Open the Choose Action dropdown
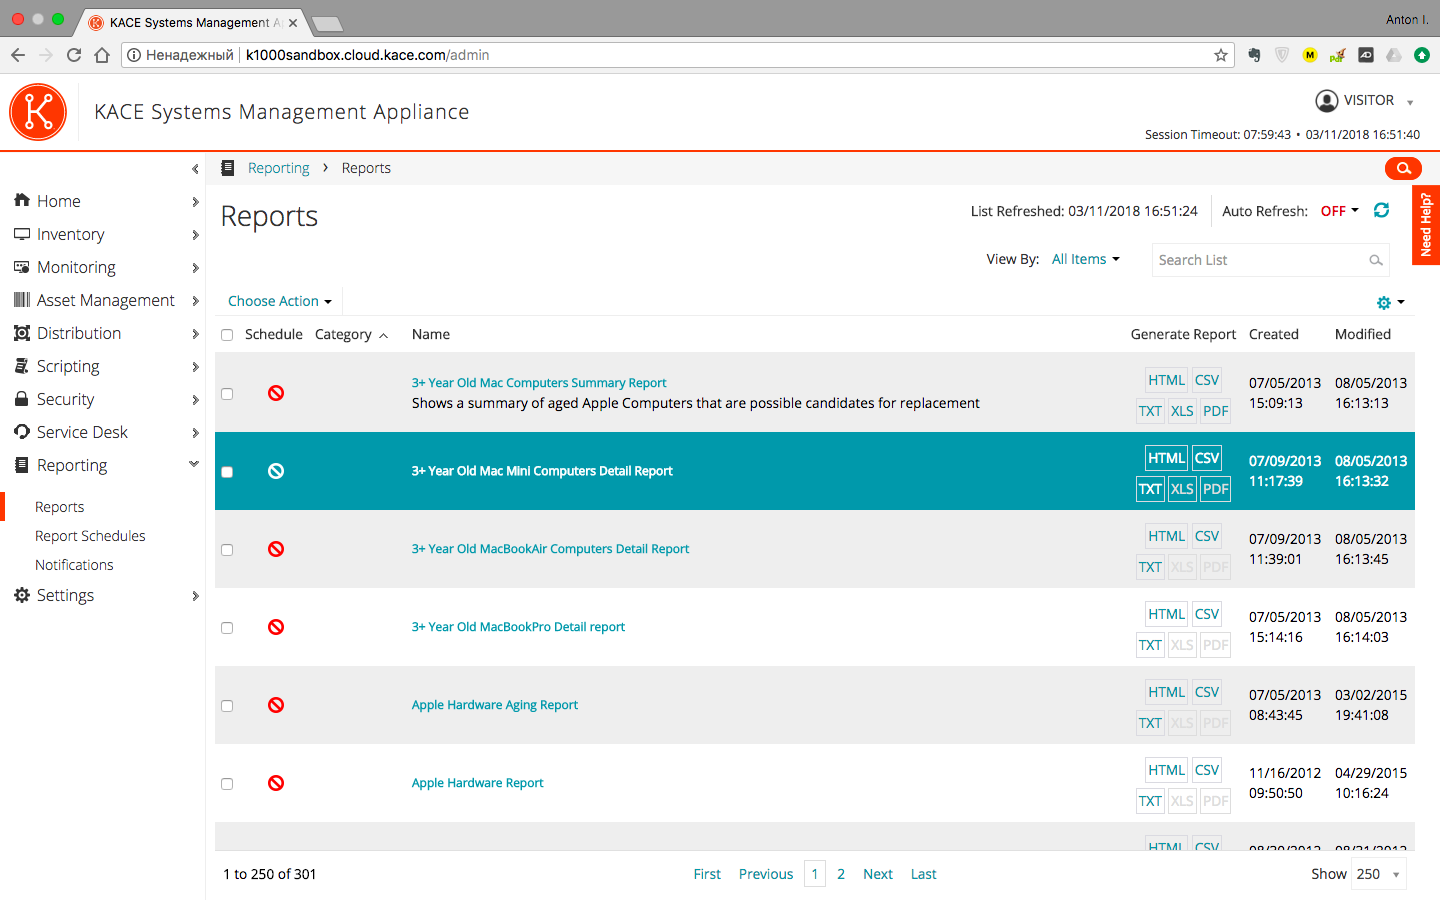 point(280,301)
